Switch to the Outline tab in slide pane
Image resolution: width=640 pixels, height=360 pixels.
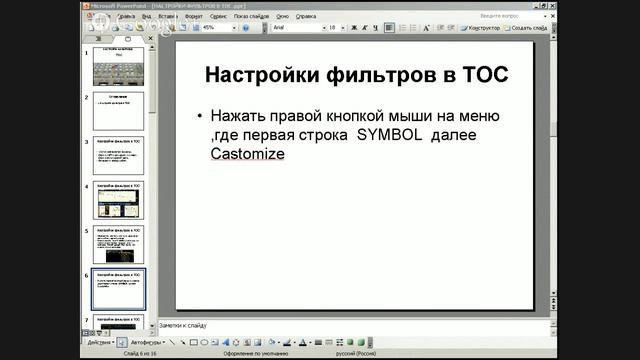coord(98,38)
